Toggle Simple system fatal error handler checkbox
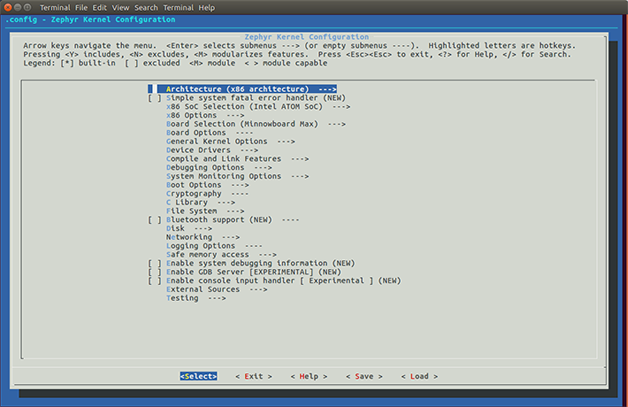The height and width of the screenshot is (407, 628). click(x=155, y=98)
